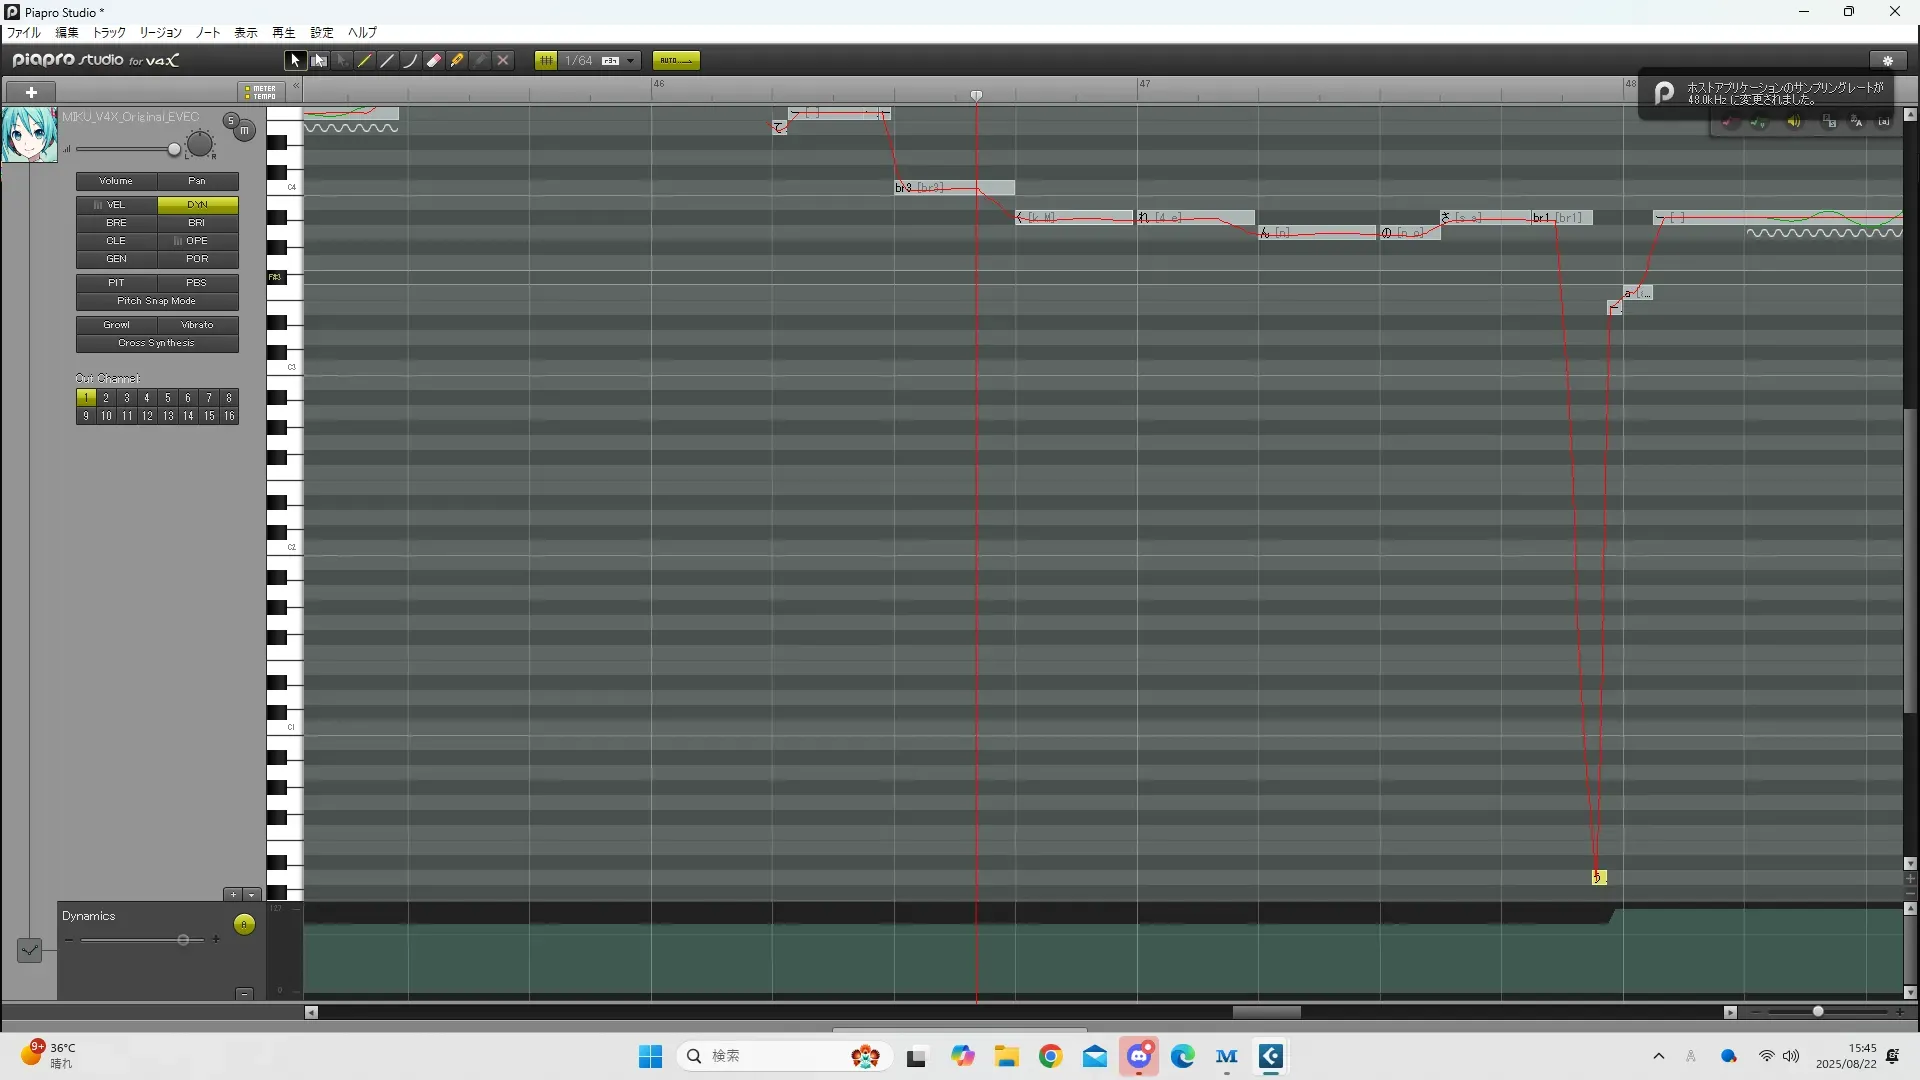This screenshot has width=1920, height=1080.
Task: Open the 再生 menu
Action: click(283, 32)
